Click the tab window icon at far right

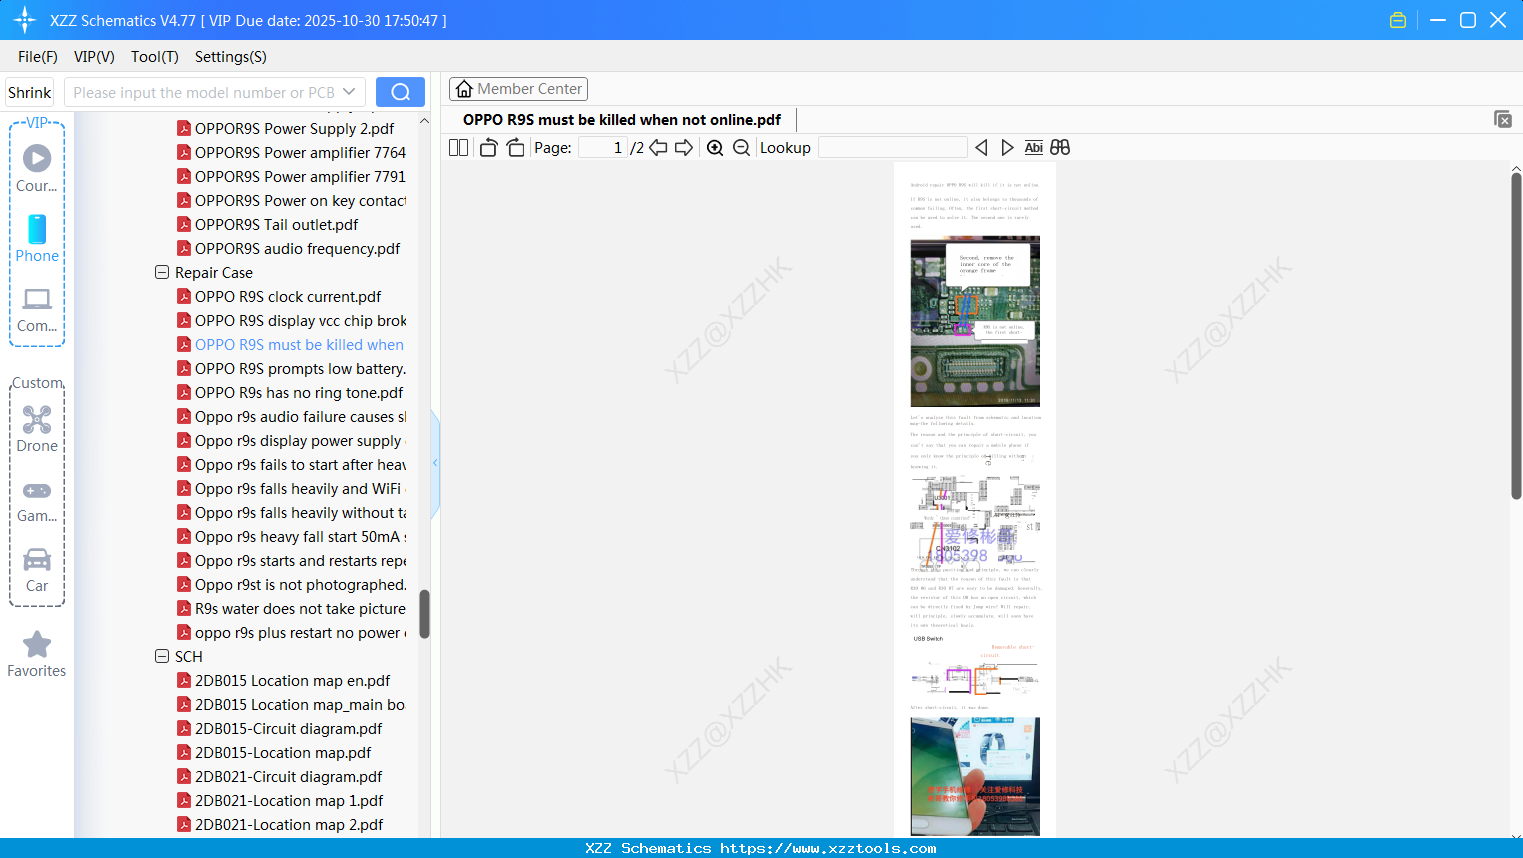pyautogui.click(x=1502, y=119)
